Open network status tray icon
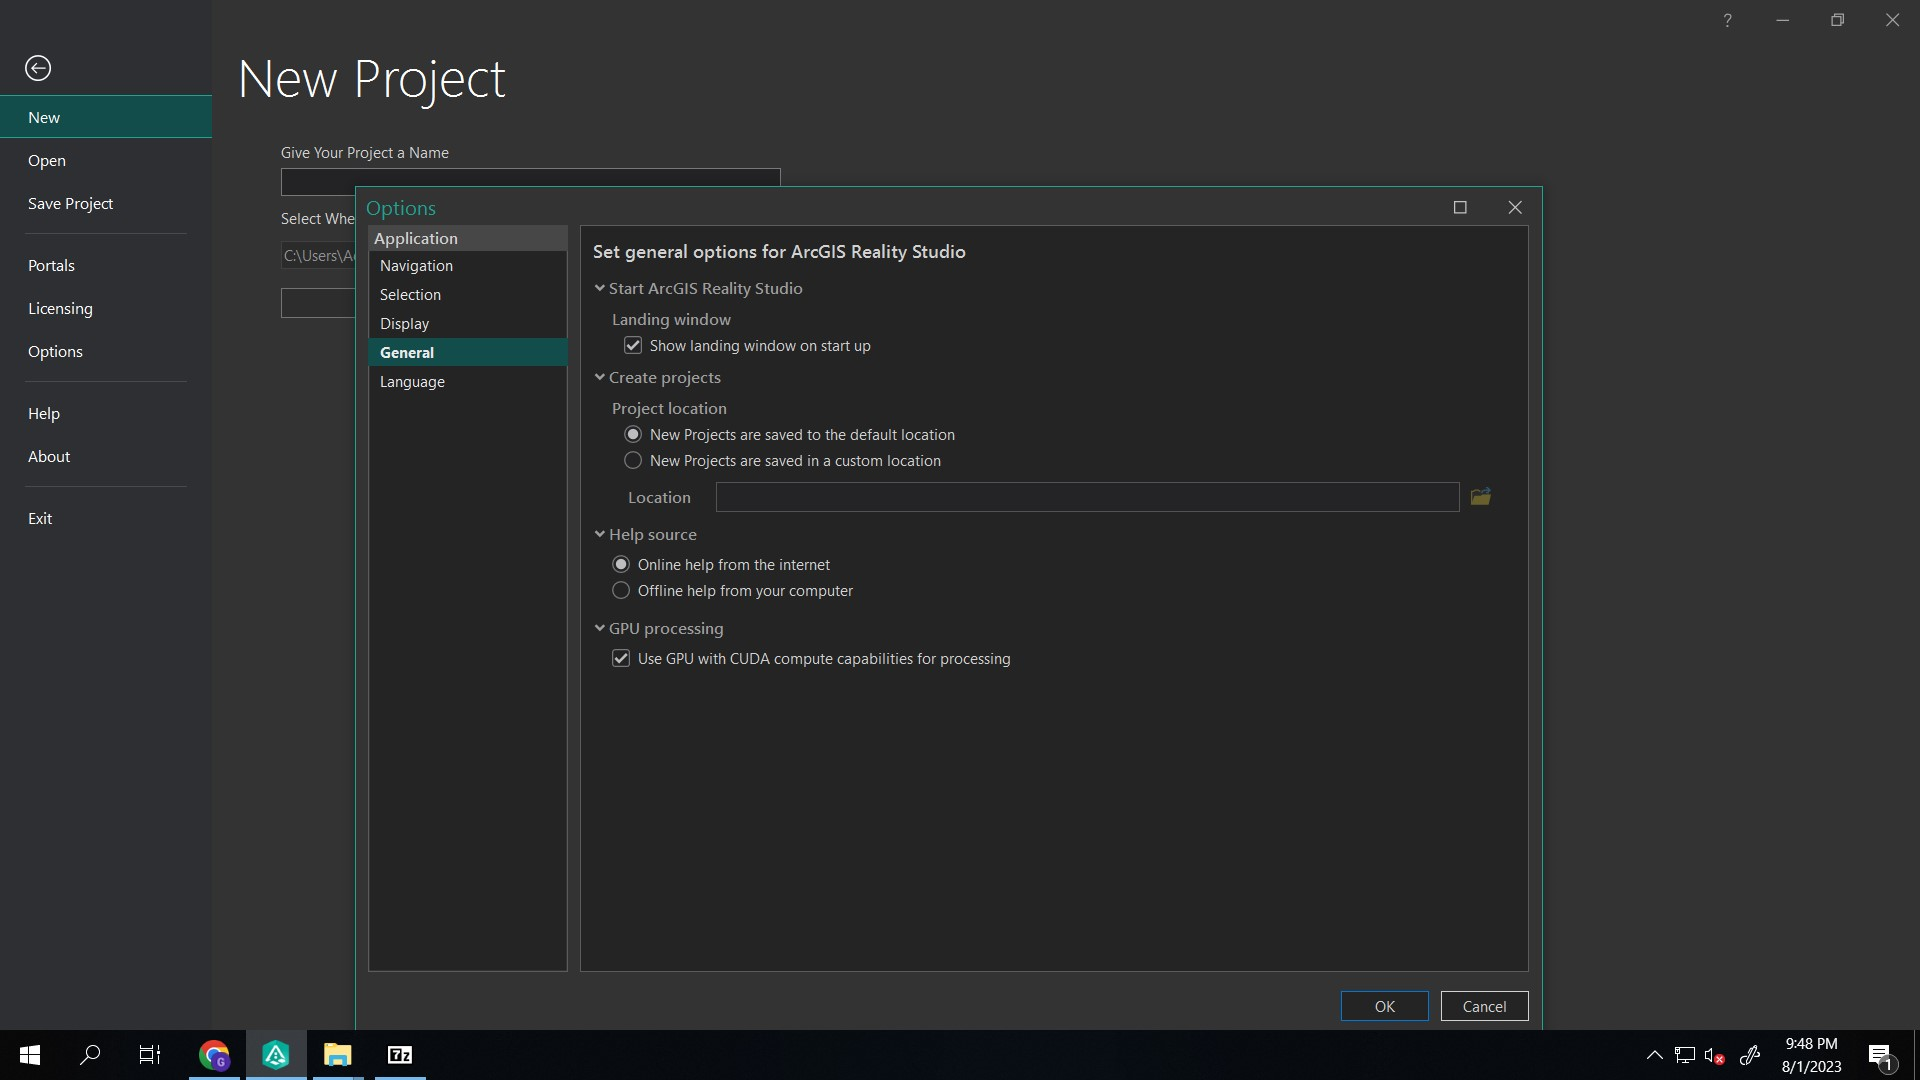 click(1685, 1056)
